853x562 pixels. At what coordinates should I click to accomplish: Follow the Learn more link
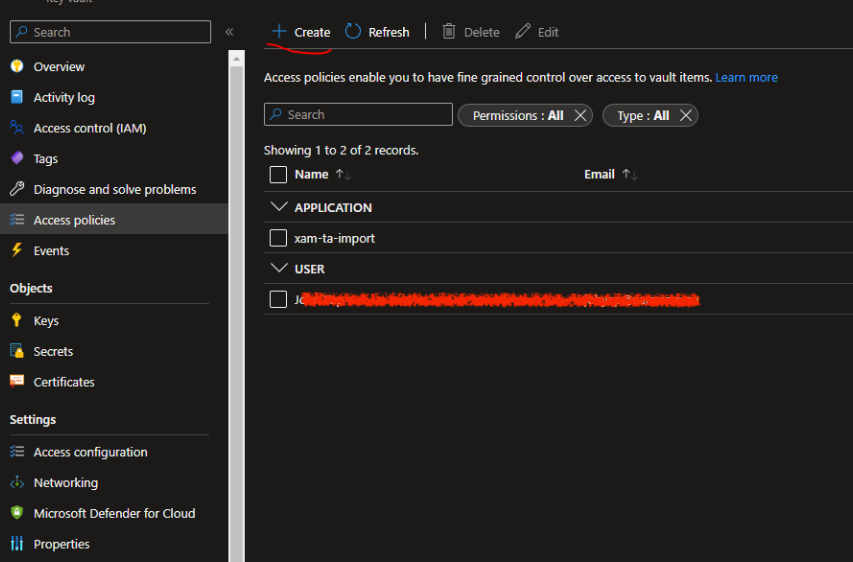[x=746, y=77]
